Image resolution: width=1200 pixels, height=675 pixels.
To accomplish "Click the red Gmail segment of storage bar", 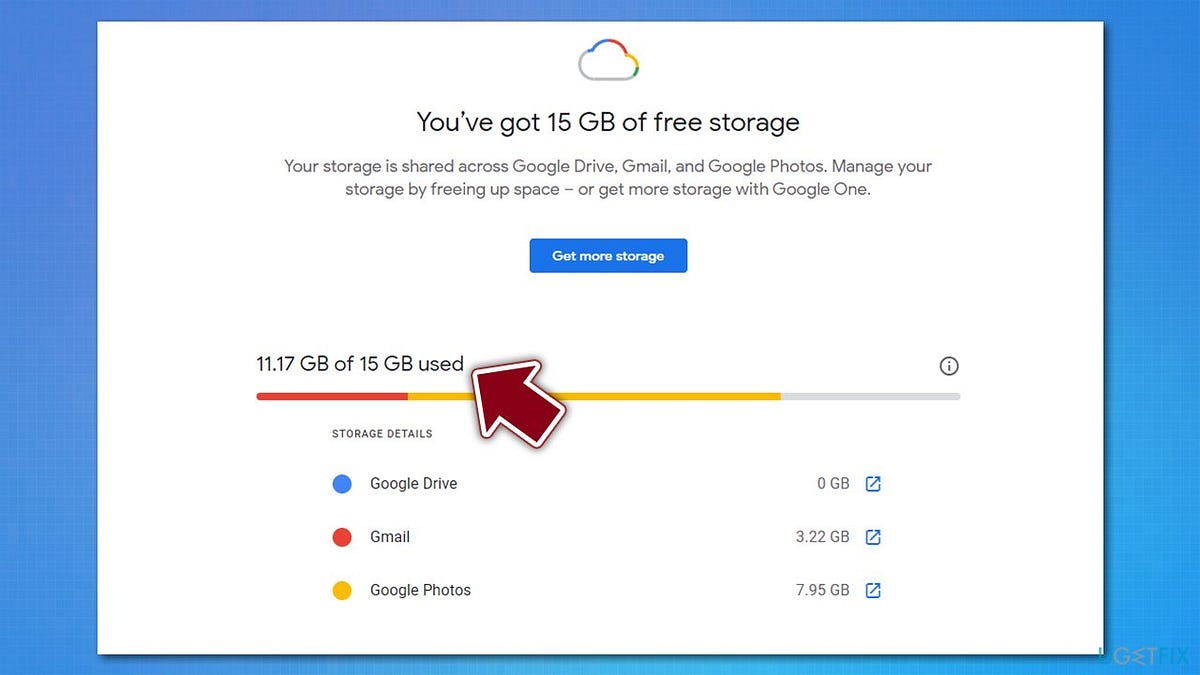I will 332,396.
